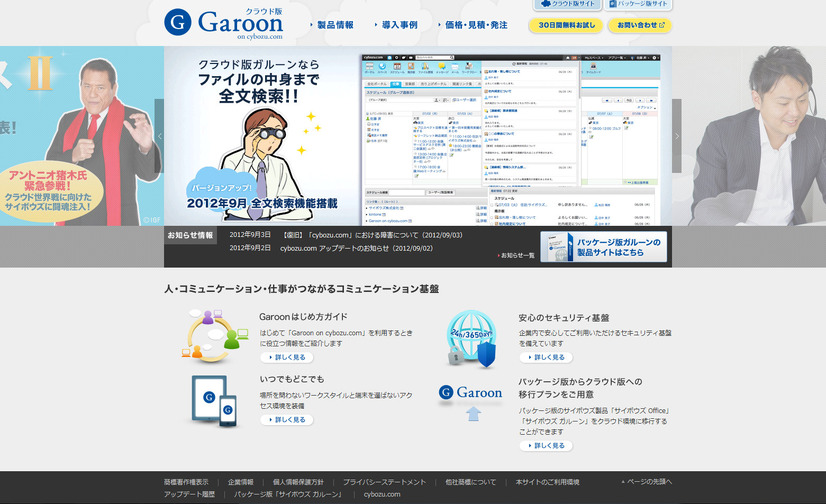Click the いつでもどこでも heading
826x504 pixels.
tap(291, 379)
